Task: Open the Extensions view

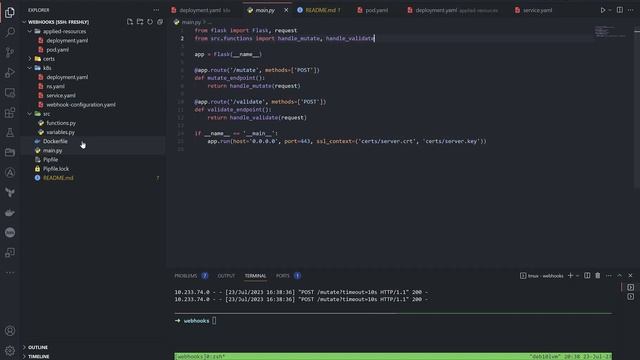Action: (x=10, y=113)
